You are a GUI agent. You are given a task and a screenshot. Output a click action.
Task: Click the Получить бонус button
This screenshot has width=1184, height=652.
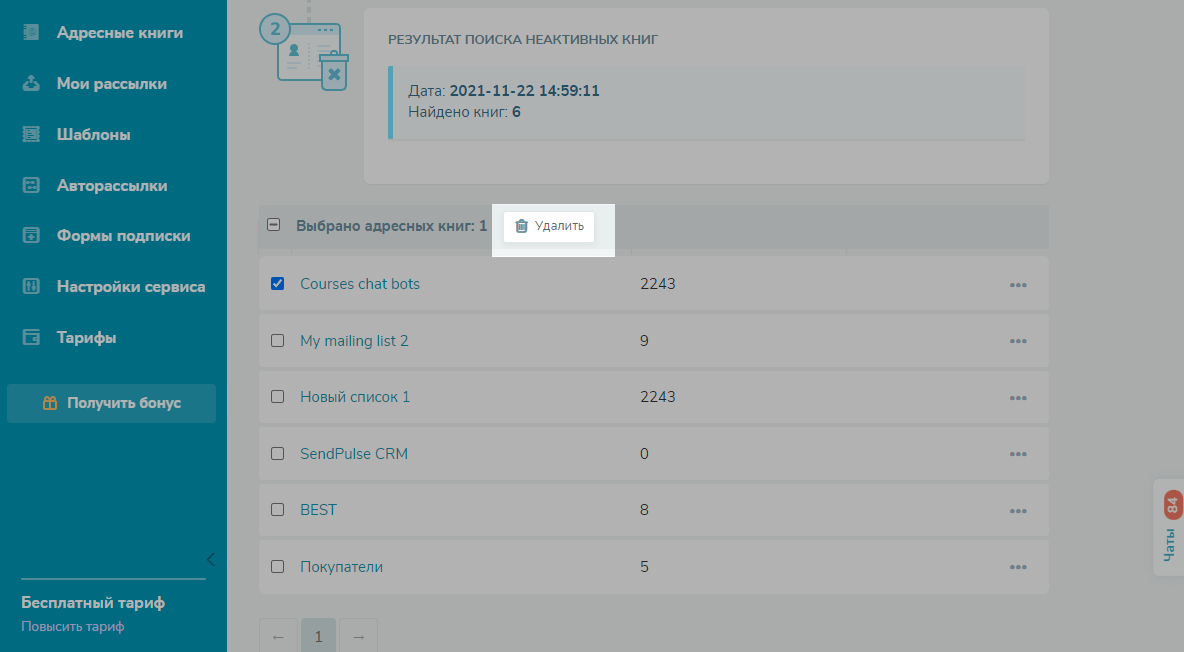pos(112,403)
